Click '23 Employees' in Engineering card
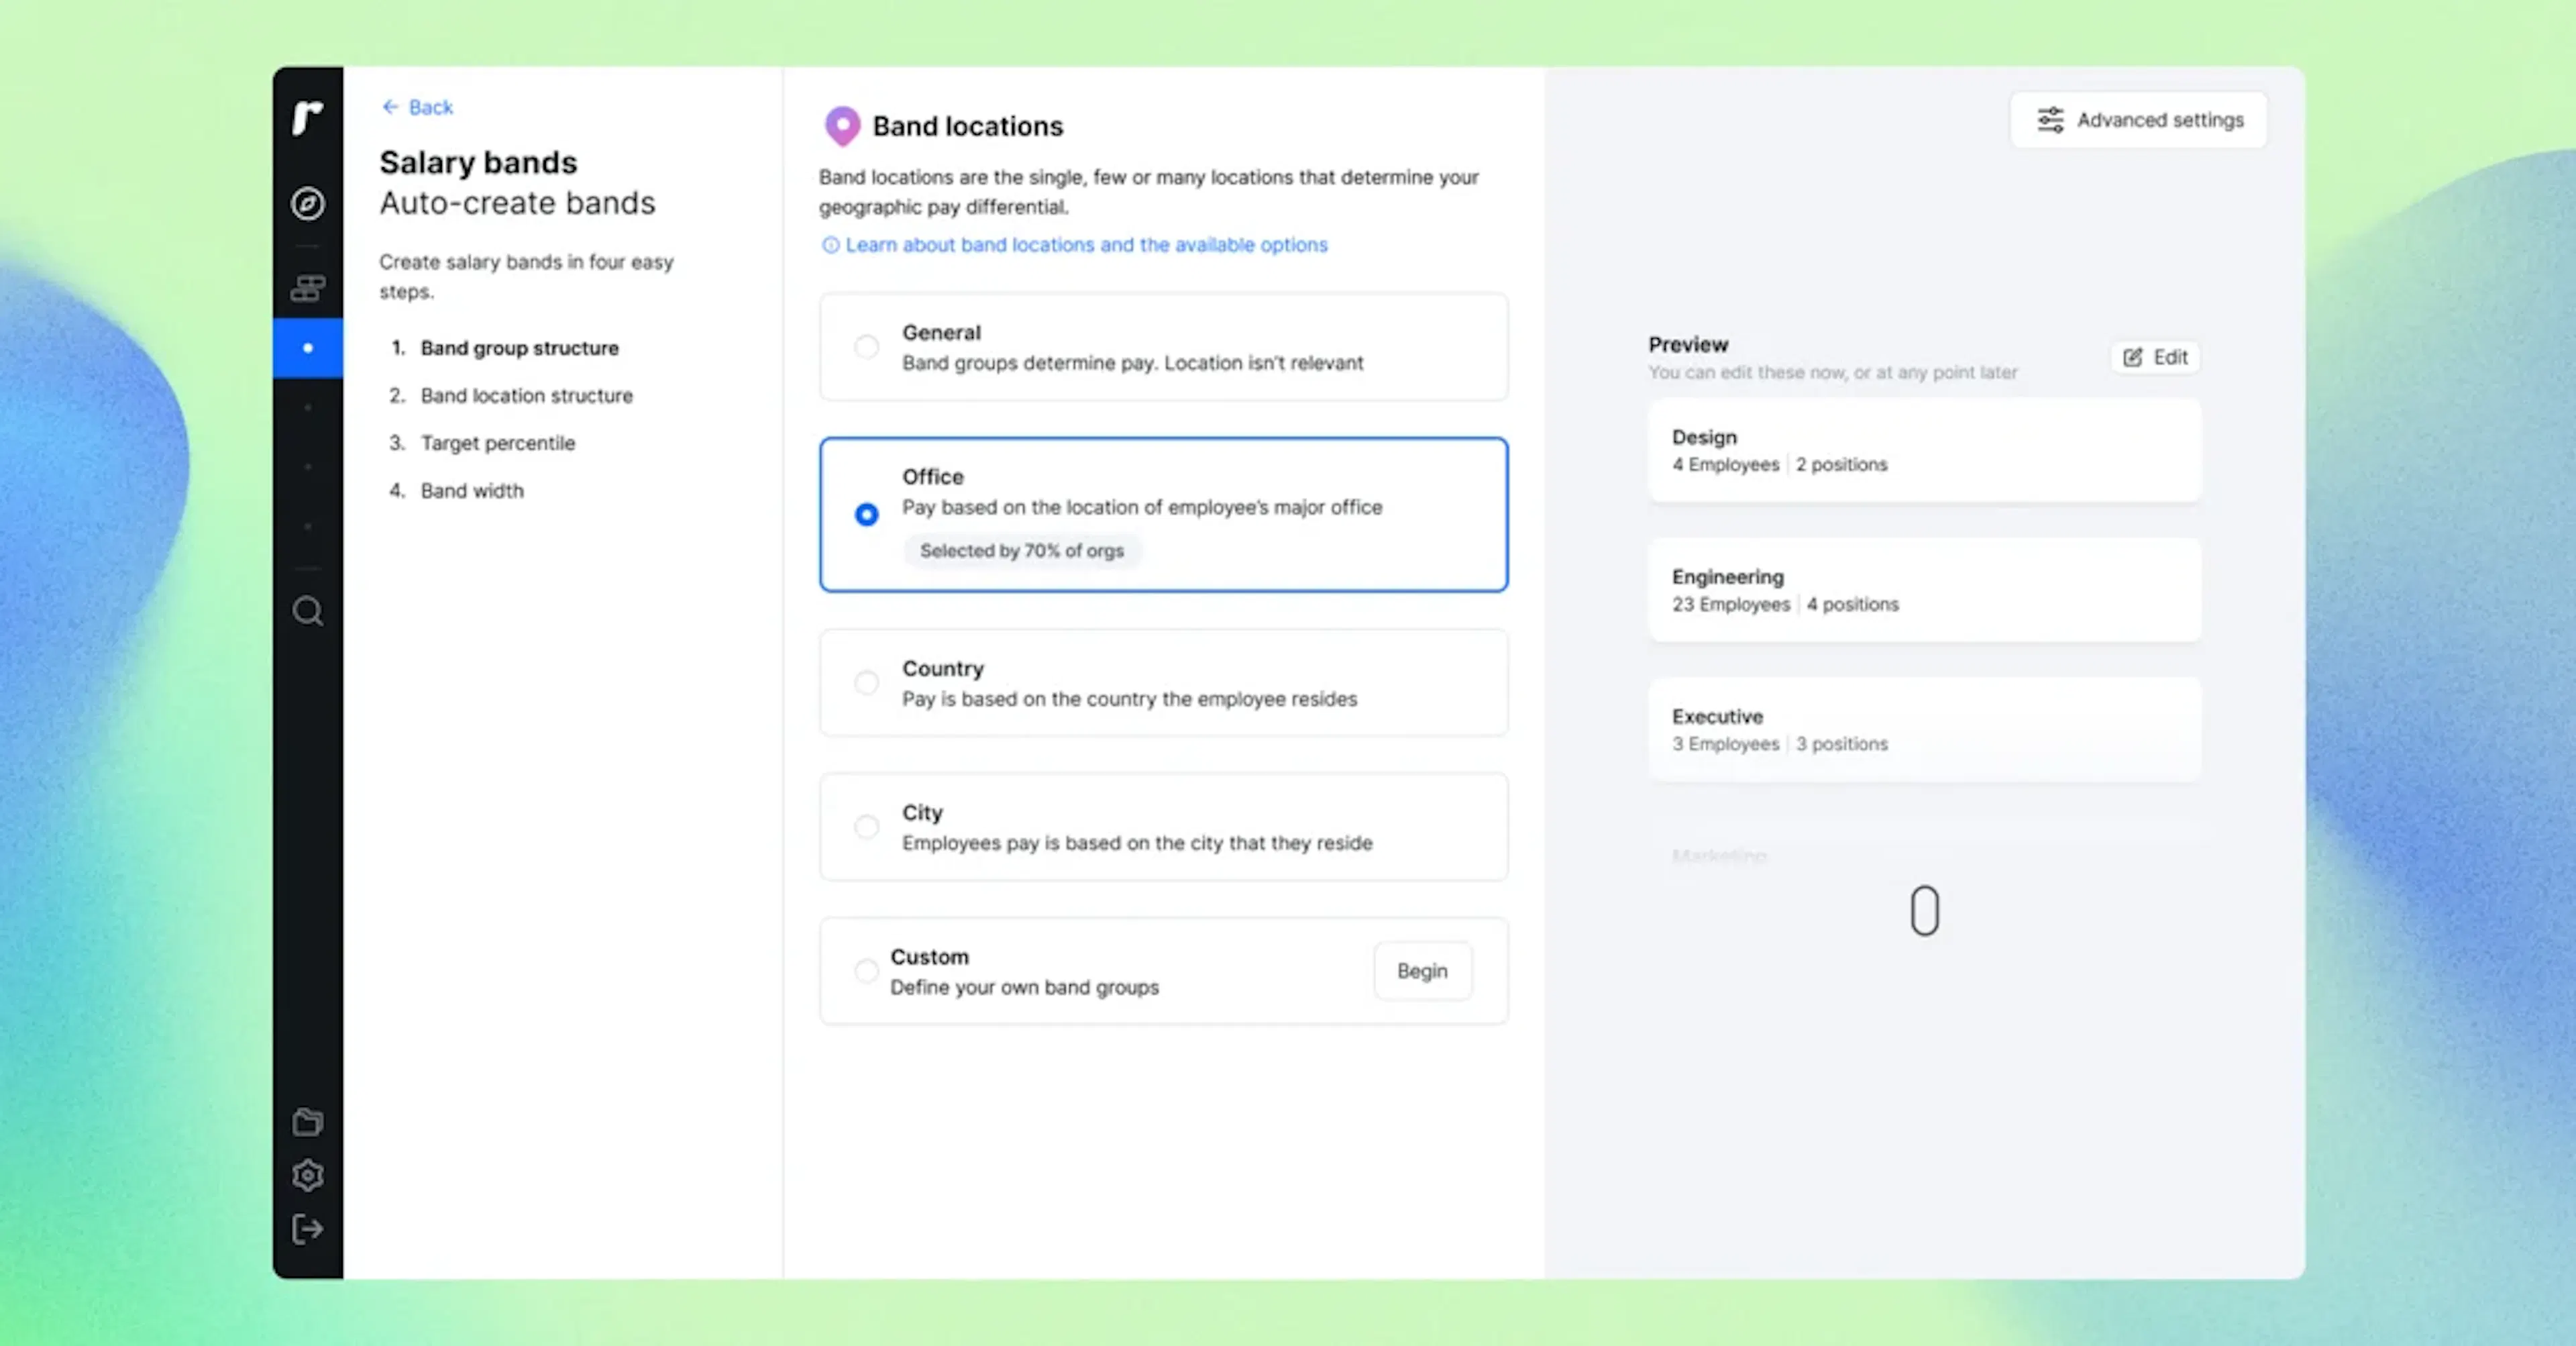This screenshot has height=1346, width=2576. pos(1730,605)
